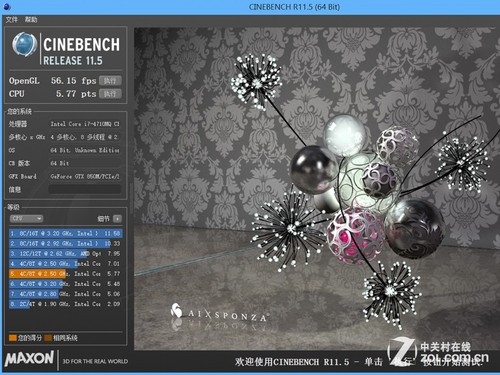Run the CPU test with 执行 button
This screenshot has height=375, width=500.
tap(110, 94)
